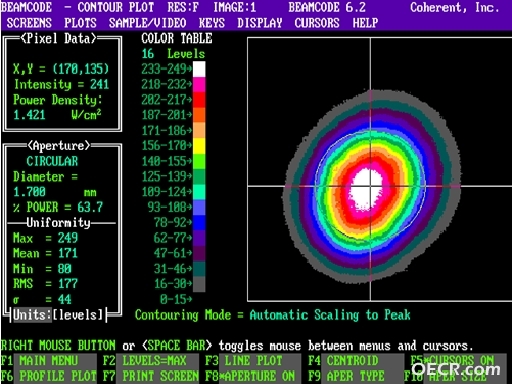Click the red 202-217 color swatch
Viewport: 512px width, 384px height.
pyautogui.click(x=199, y=100)
